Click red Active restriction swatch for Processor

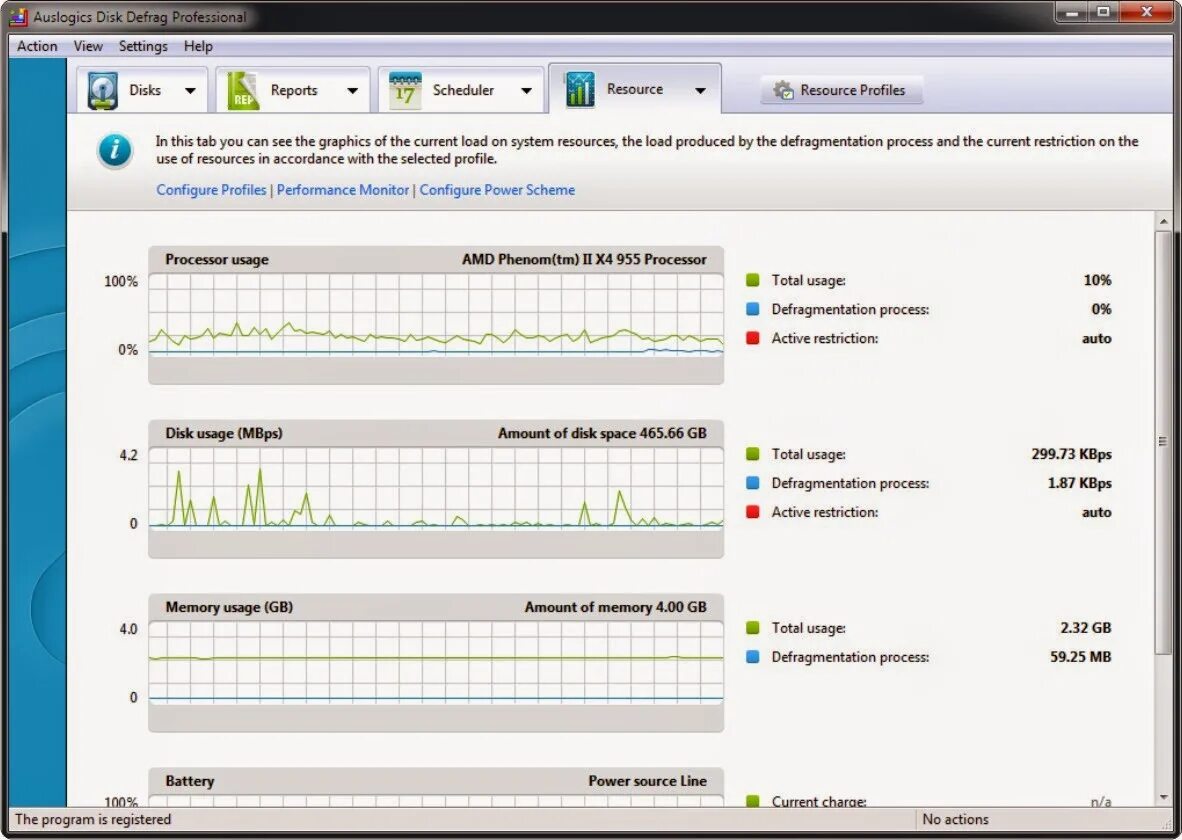click(752, 338)
